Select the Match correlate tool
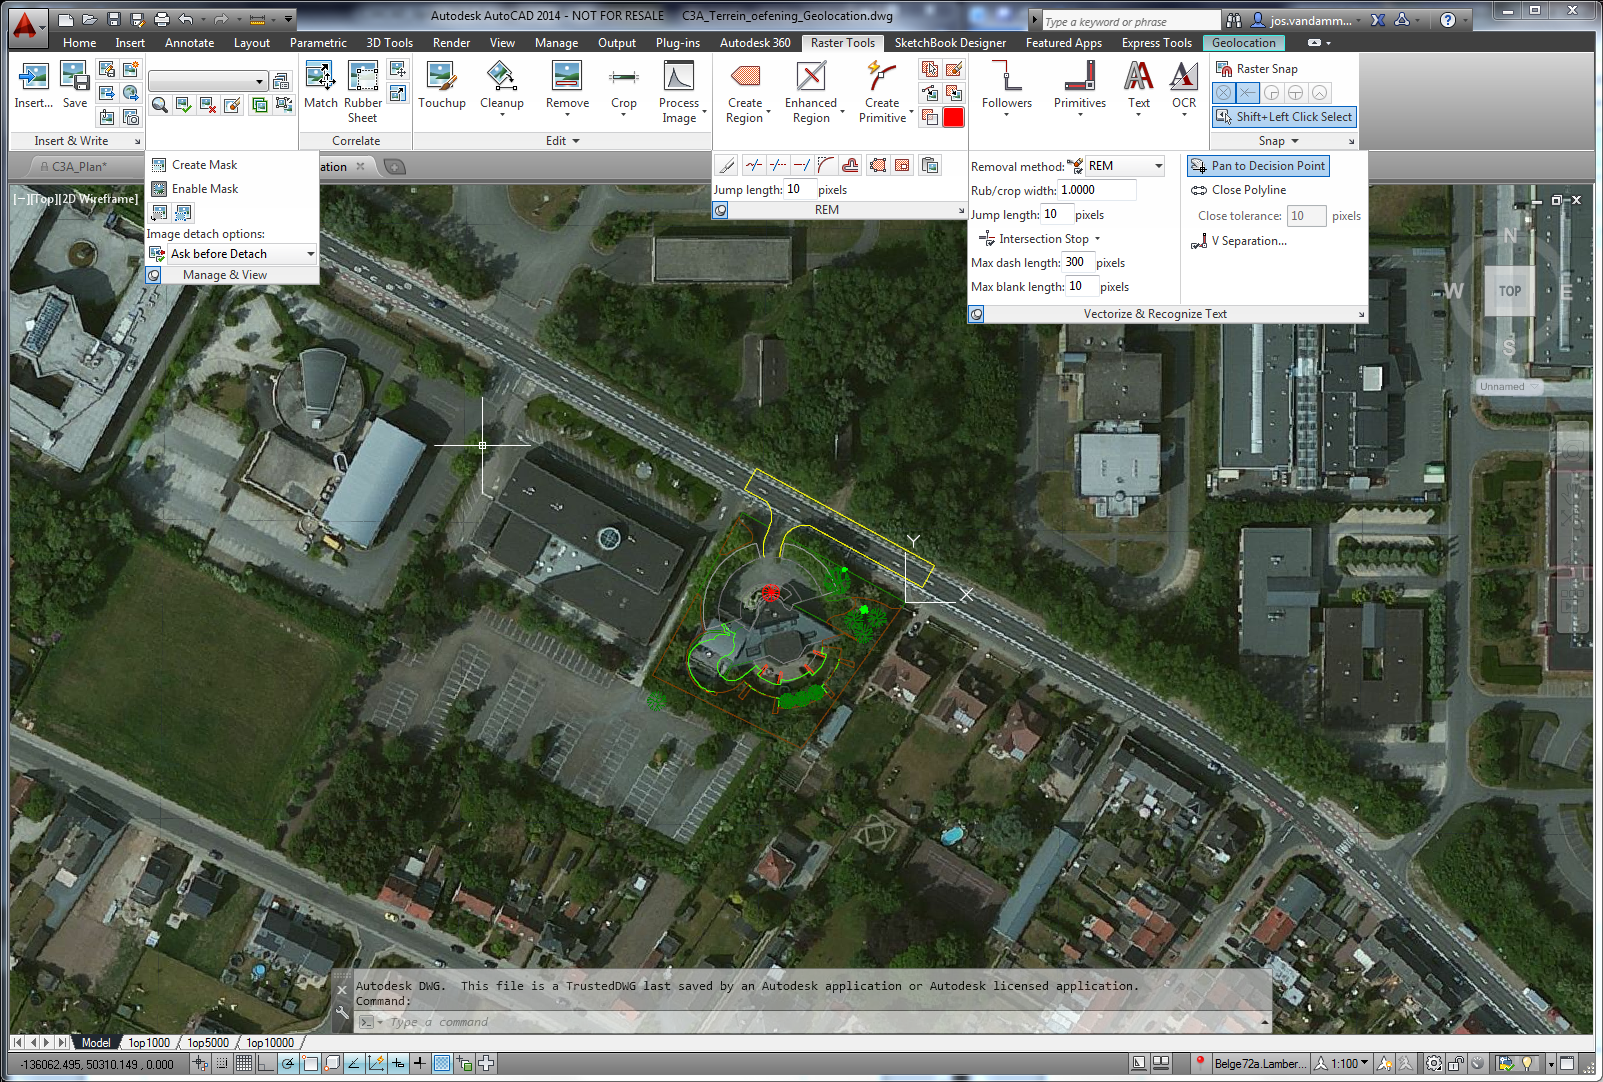This screenshot has height=1082, width=1603. (320, 85)
